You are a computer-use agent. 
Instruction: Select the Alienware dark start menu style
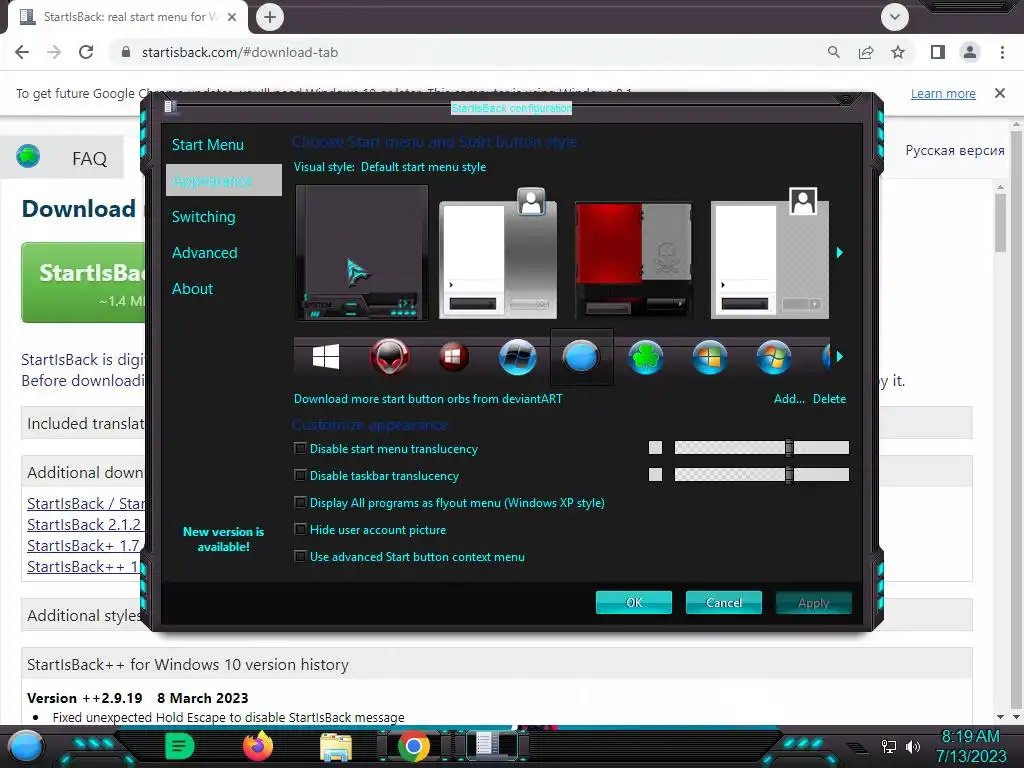pos(361,252)
